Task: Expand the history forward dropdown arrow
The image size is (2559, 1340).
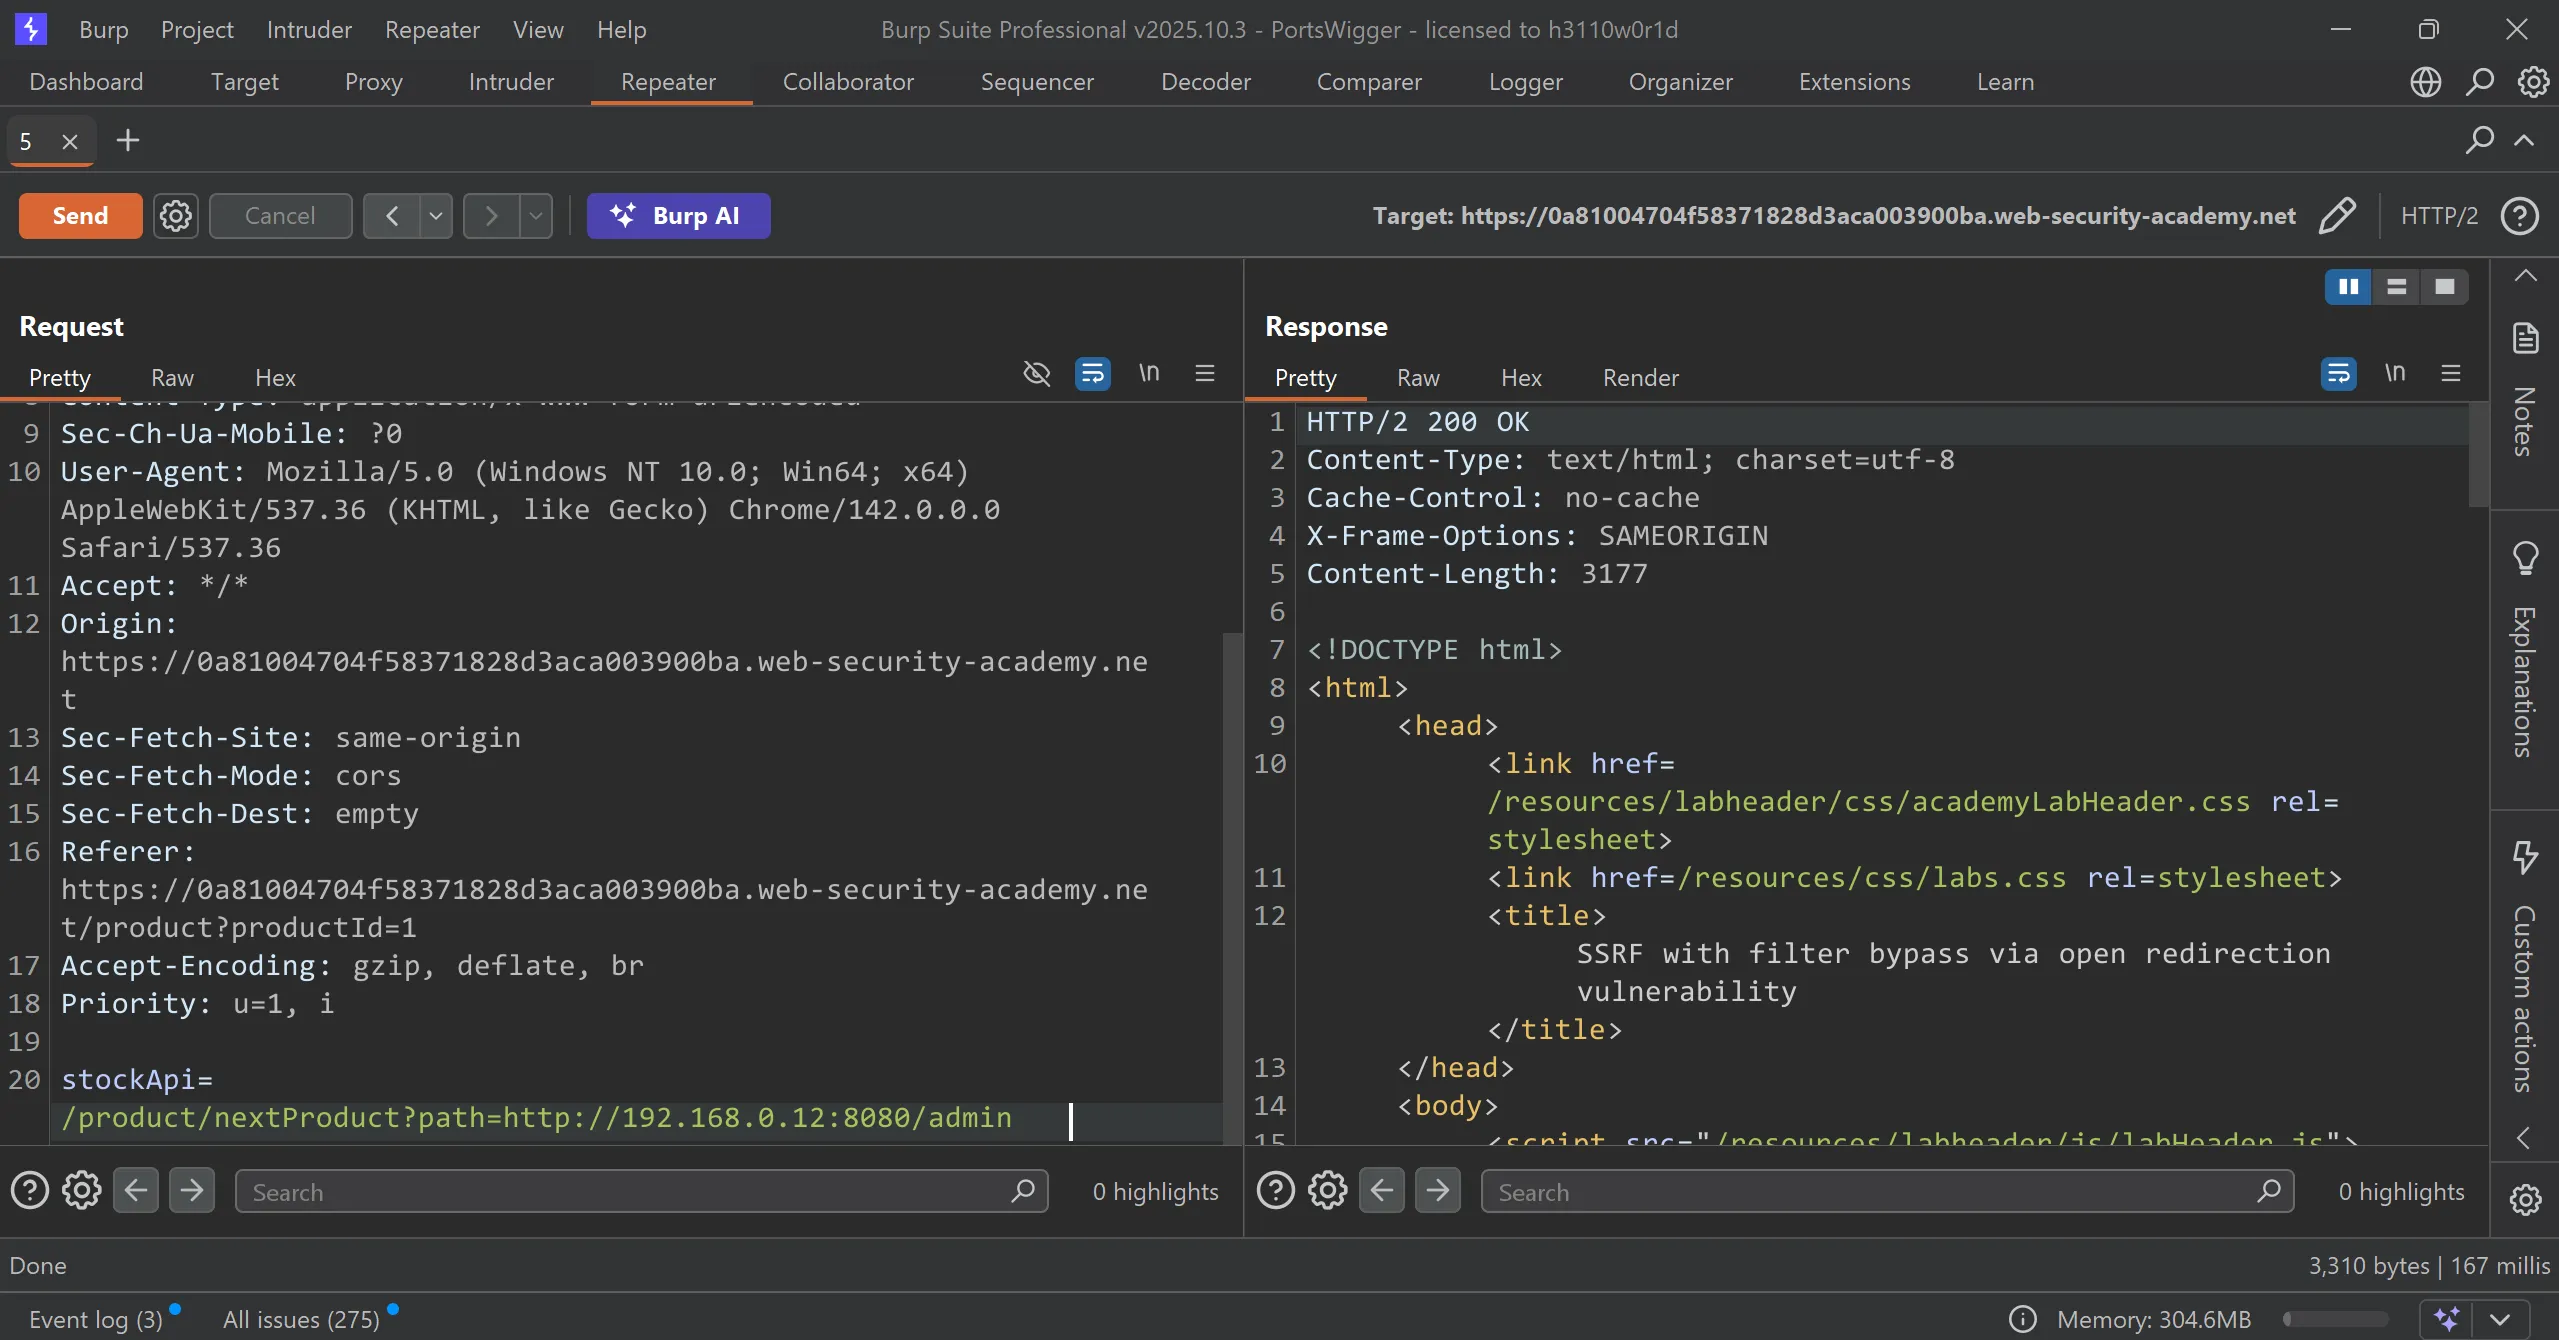Action: [536, 216]
